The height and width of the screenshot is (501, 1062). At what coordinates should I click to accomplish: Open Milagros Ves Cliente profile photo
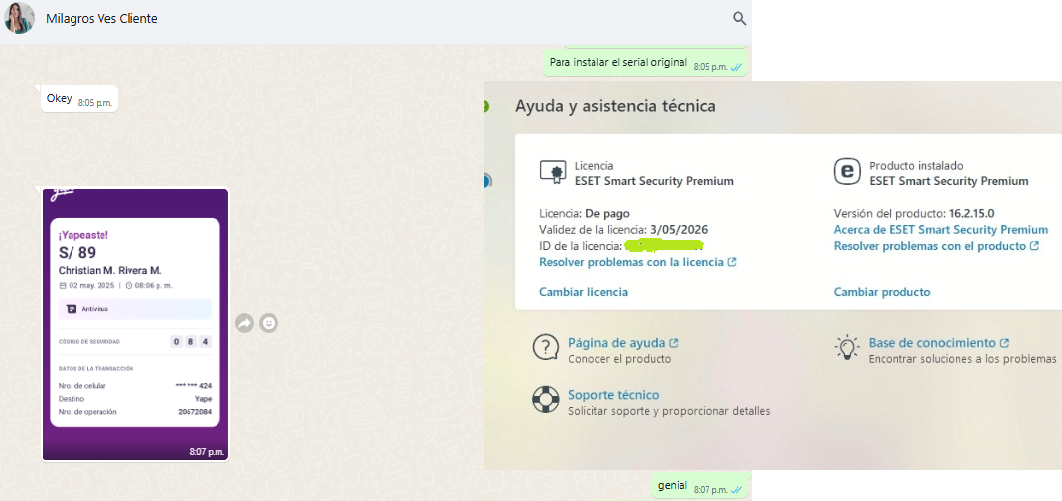pos(19,18)
